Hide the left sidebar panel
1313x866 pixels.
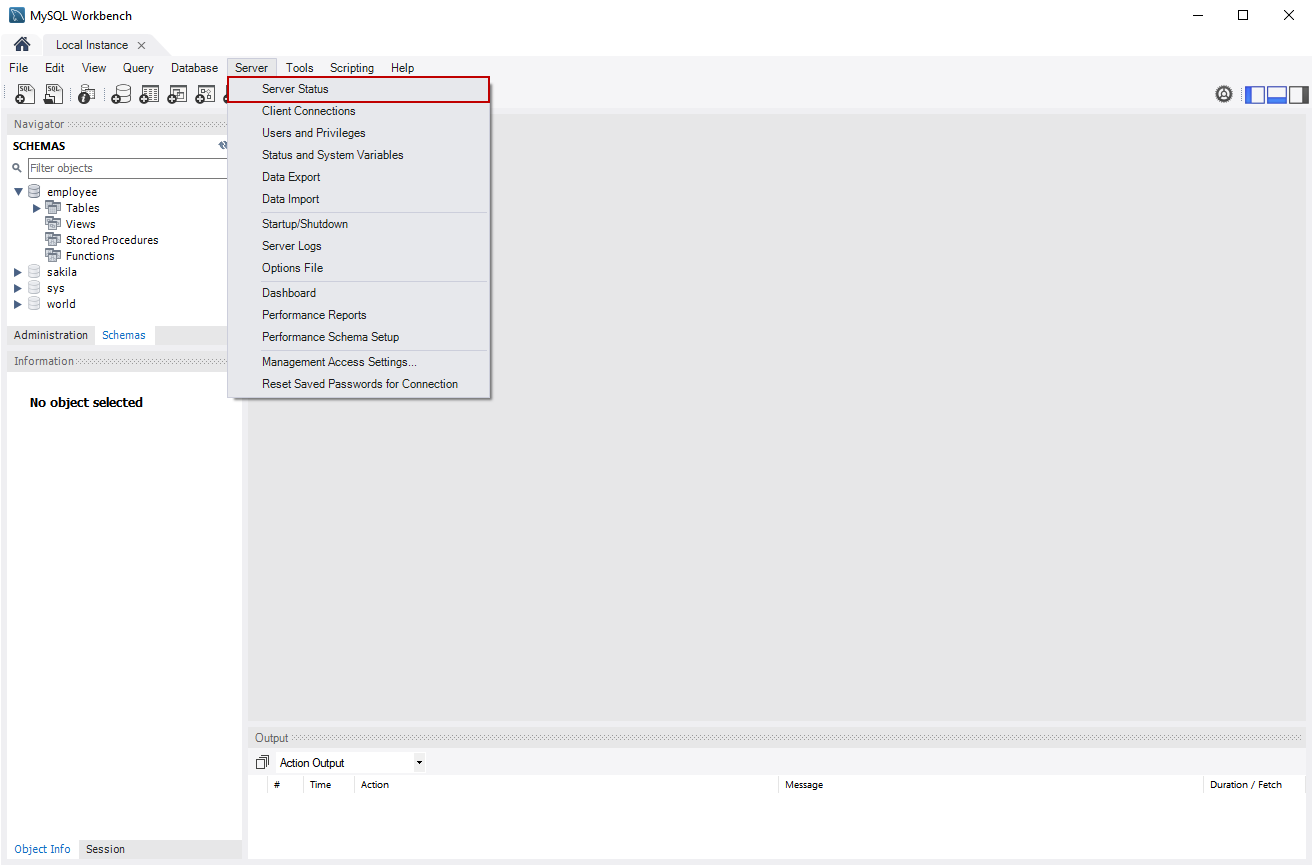click(x=1255, y=93)
